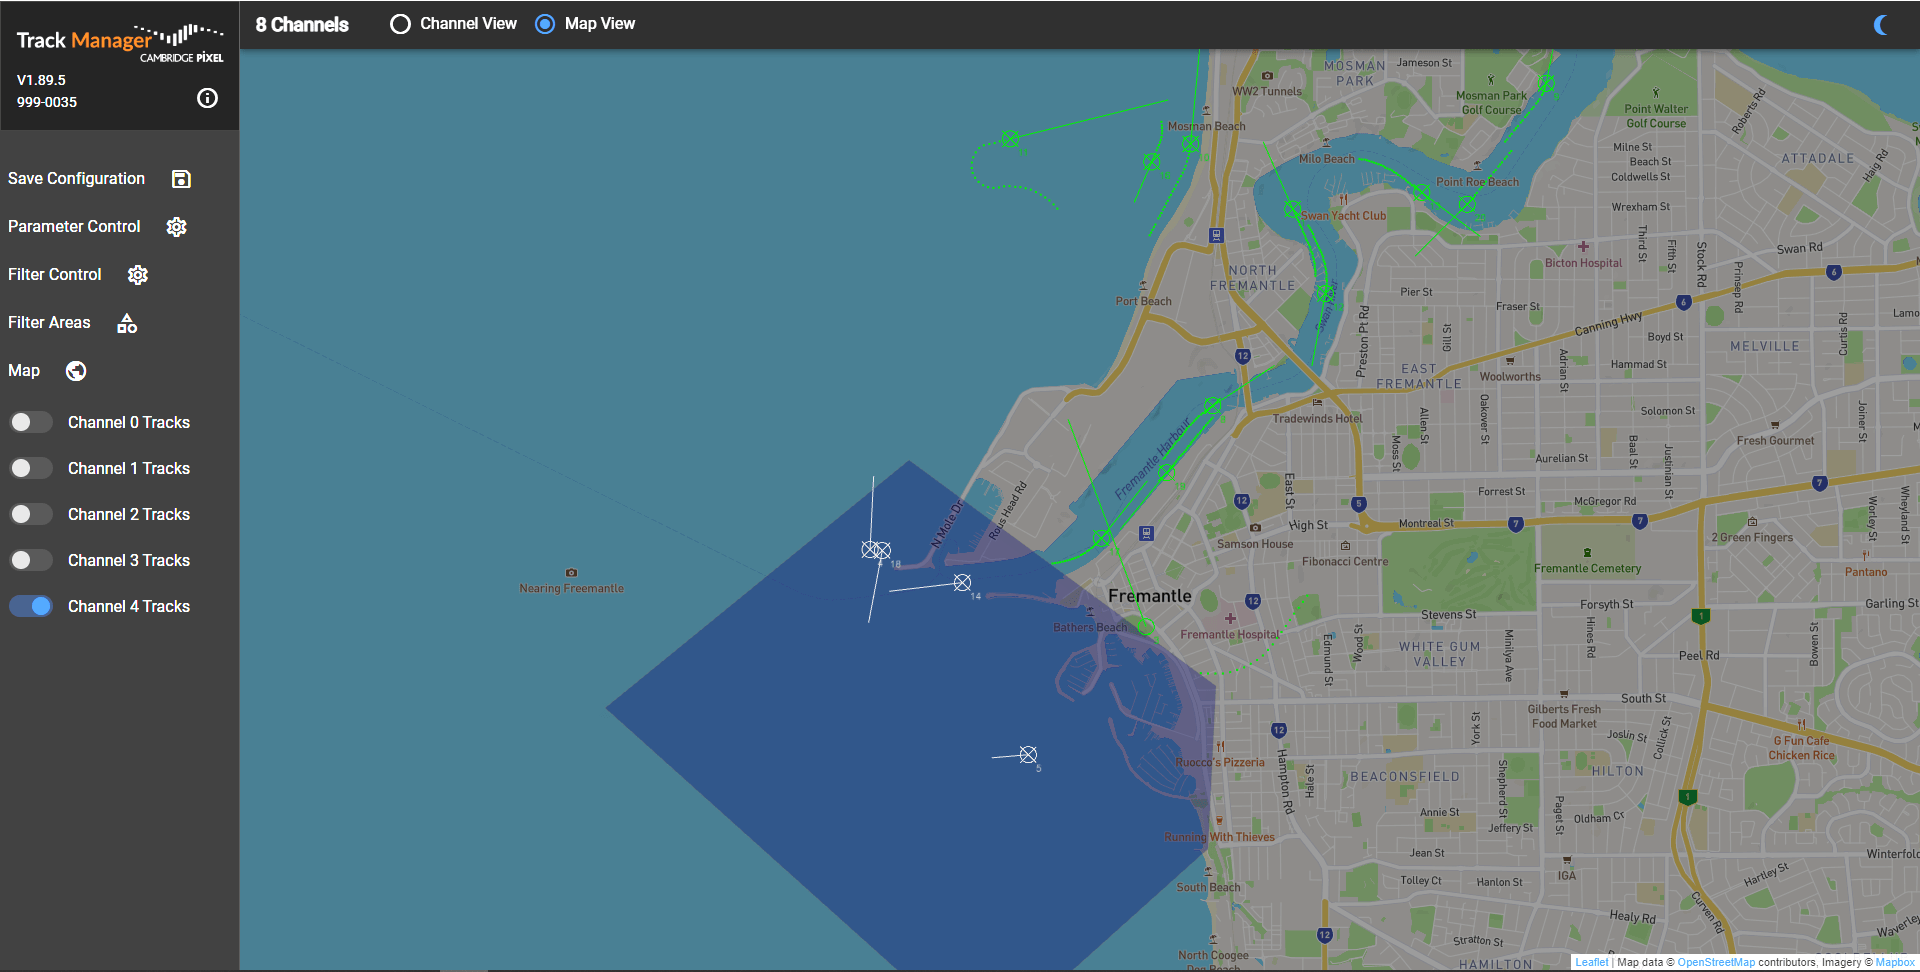Image resolution: width=1920 pixels, height=972 pixels.
Task: Enable Channel 0 Tracks
Action: 31,422
